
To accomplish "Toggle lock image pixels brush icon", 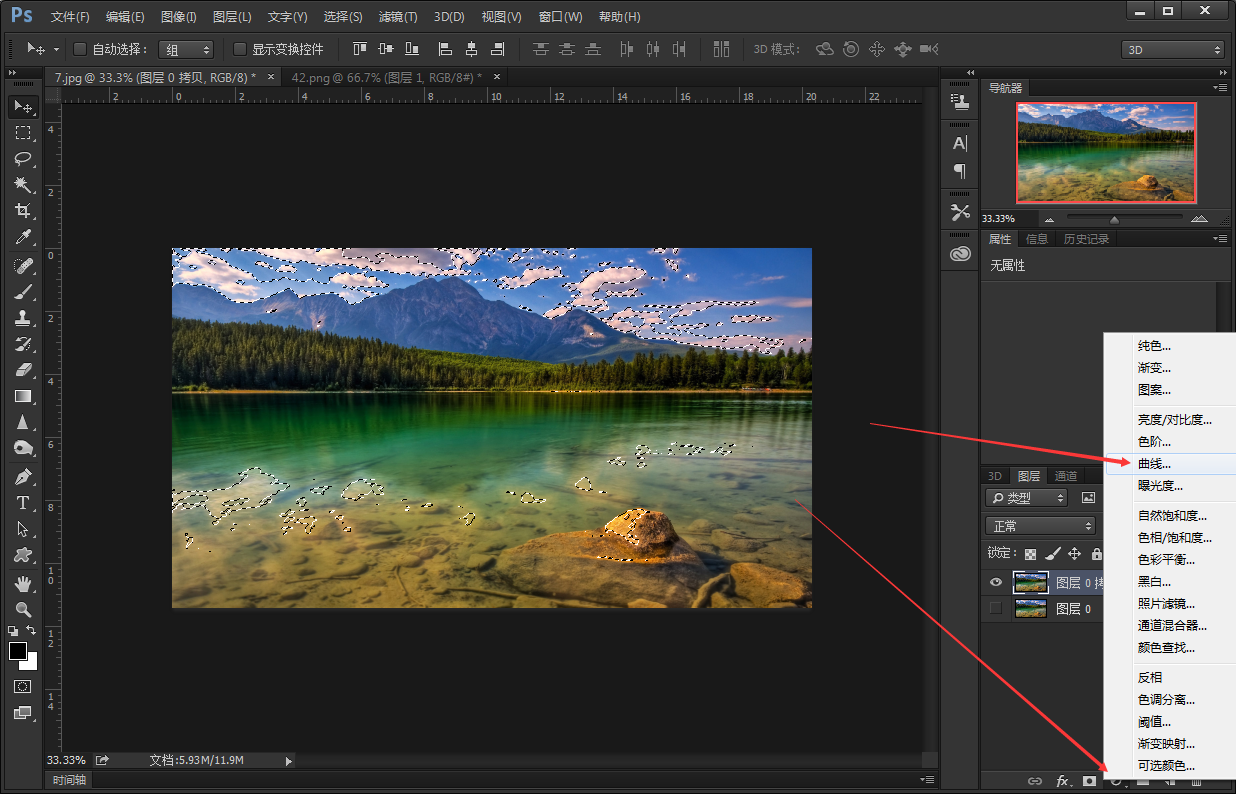I will [1052, 553].
